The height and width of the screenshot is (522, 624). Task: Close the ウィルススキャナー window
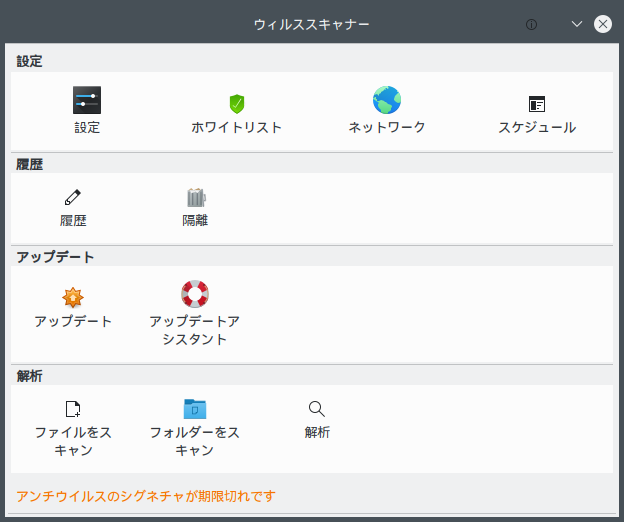[603, 24]
